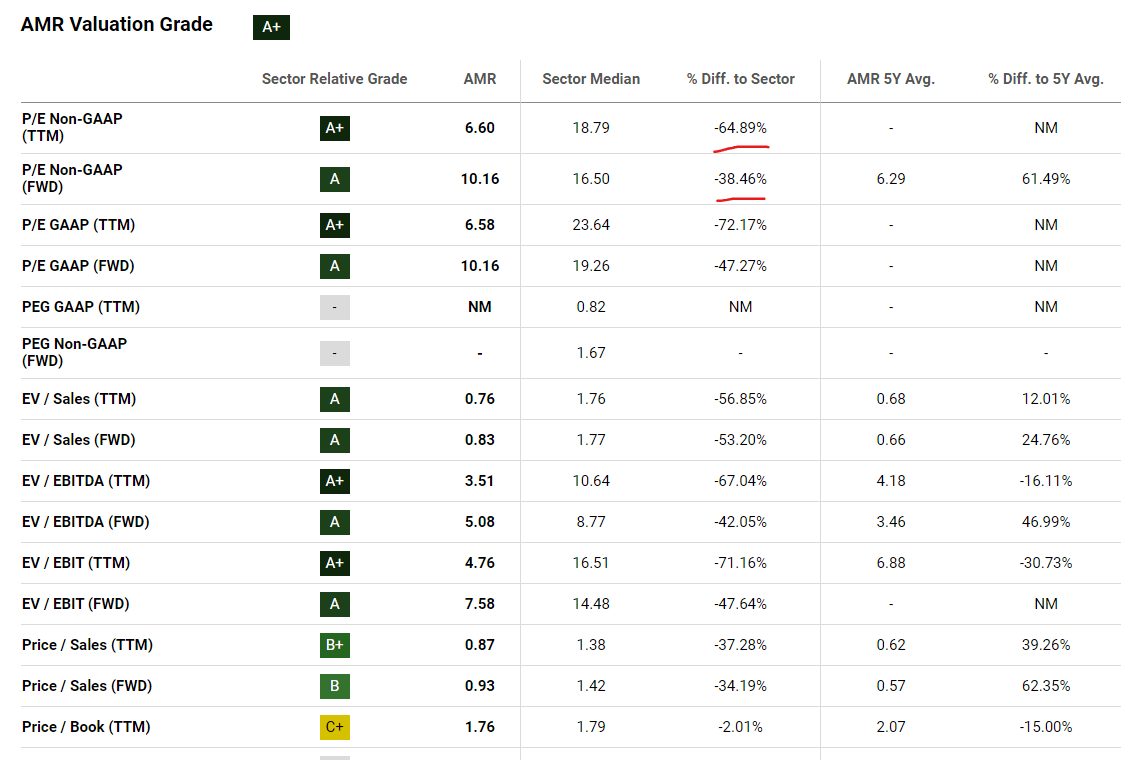Viewport: 1138px width, 760px height.
Task: Click the A grade badge for P/E GAAP (FWD)
Action: tap(335, 266)
